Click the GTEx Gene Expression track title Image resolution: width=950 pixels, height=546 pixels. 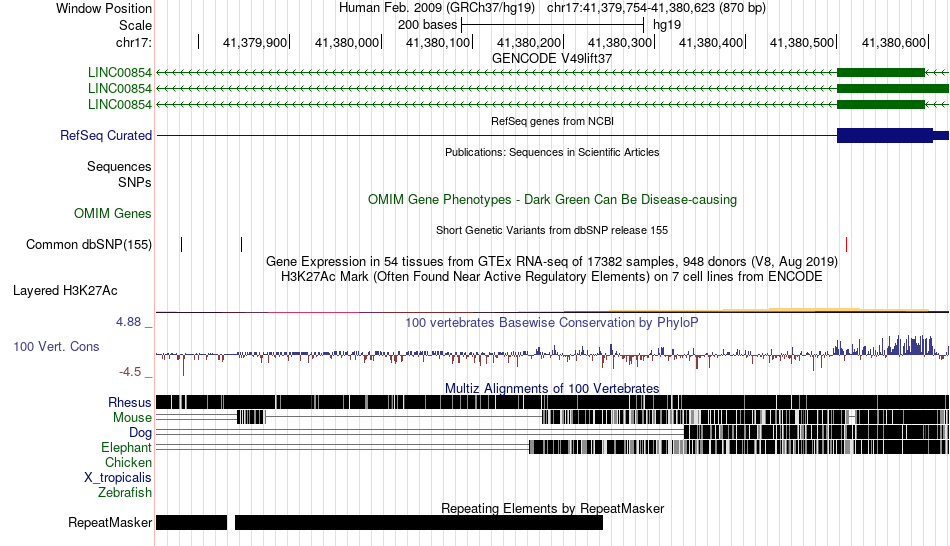[552, 262]
